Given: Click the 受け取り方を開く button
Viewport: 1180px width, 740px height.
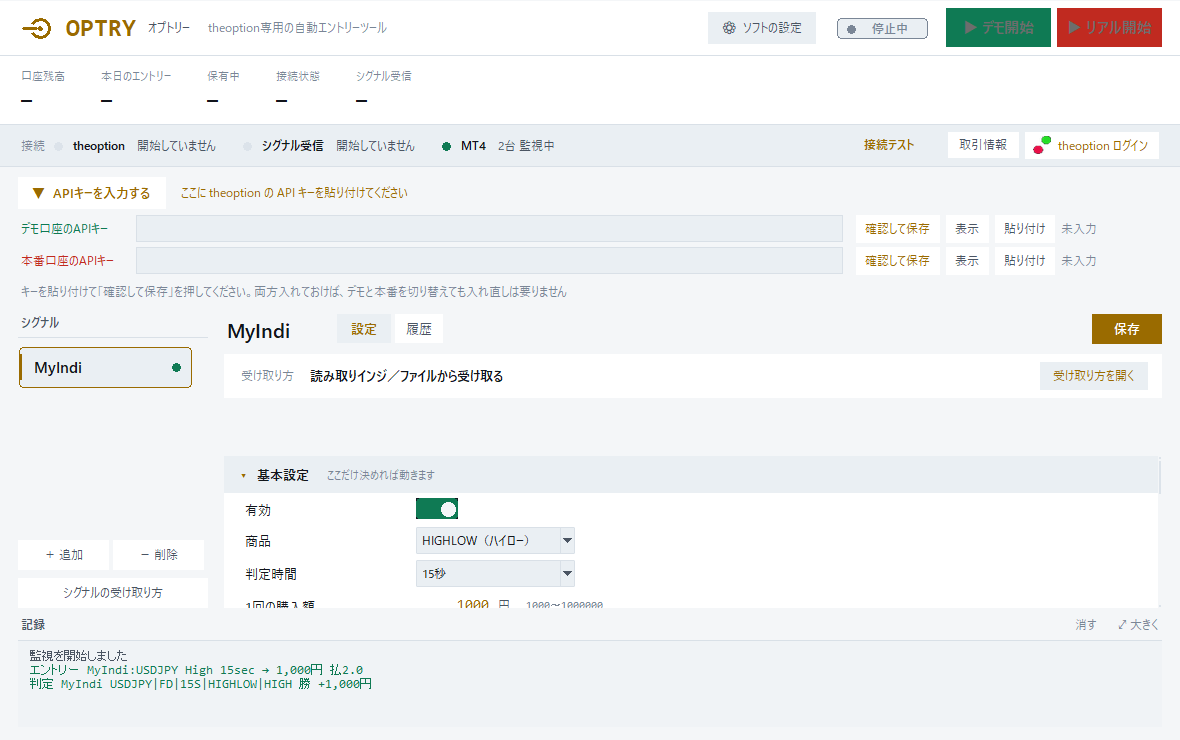Looking at the screenshot, I should tap(1093, 376).
